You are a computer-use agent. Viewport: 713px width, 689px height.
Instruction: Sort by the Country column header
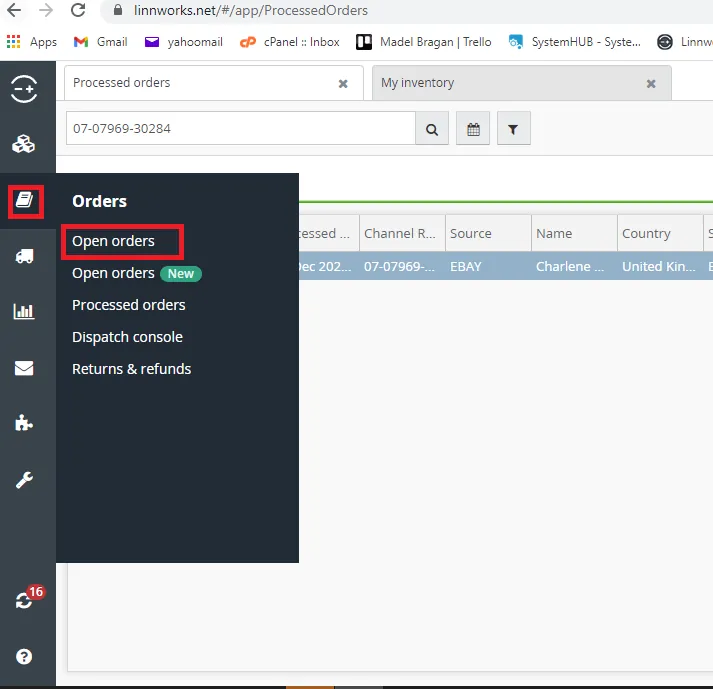(660, 233)
